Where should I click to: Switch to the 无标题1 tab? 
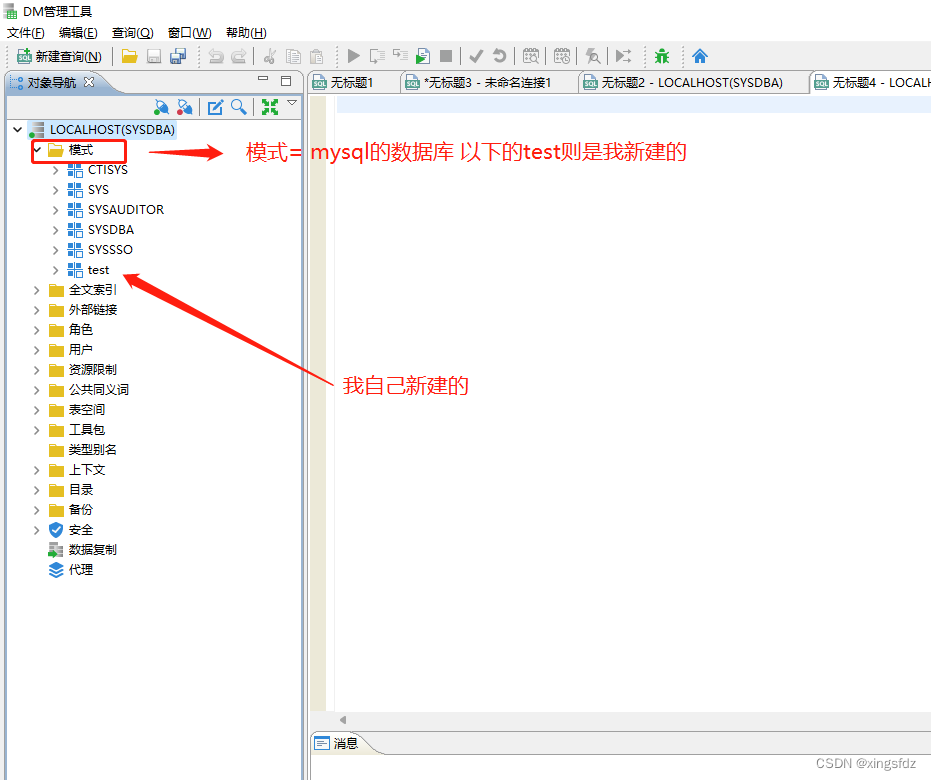coord(352,83)
